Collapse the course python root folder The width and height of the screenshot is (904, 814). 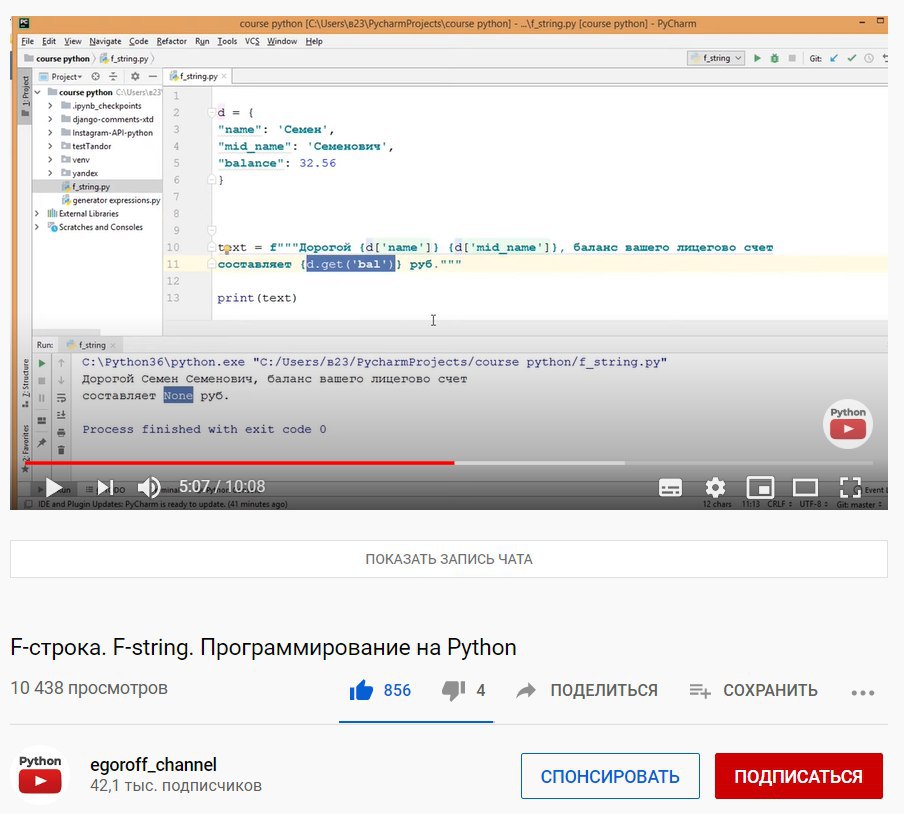click(x=37, y=92)
